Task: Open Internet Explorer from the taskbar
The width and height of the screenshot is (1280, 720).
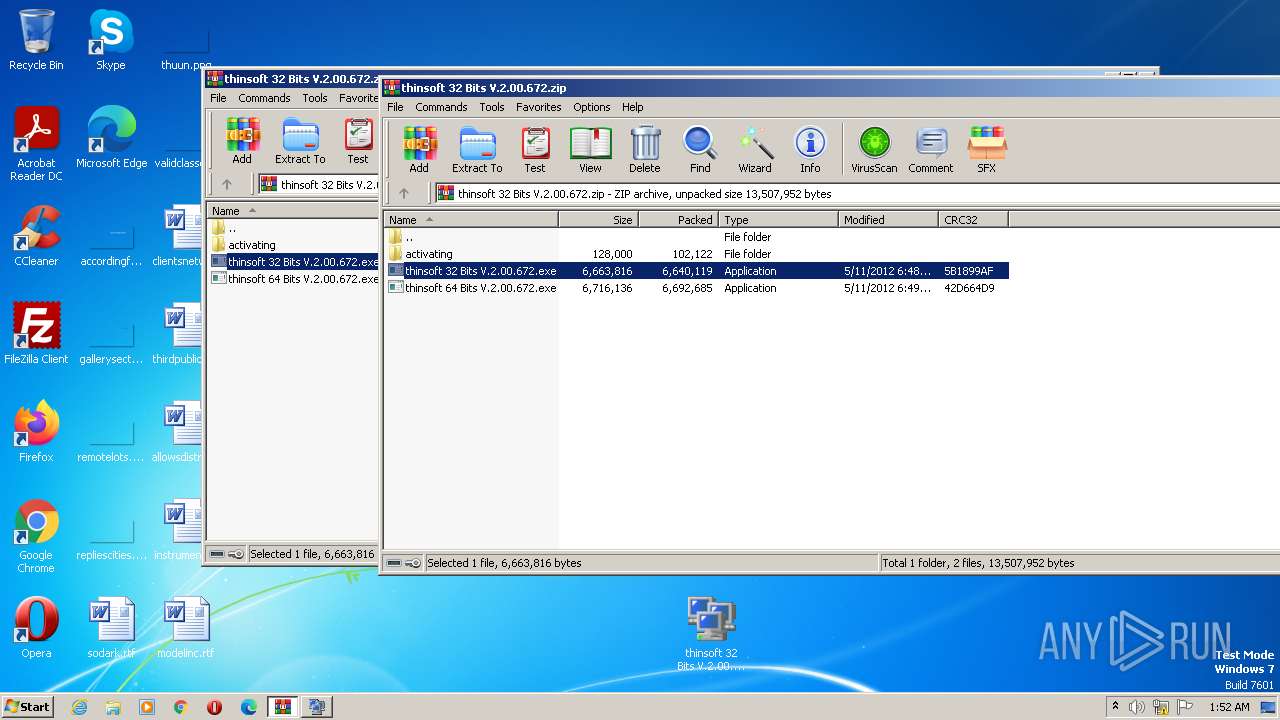Action: pyautogui.click(x=79, y=707)
